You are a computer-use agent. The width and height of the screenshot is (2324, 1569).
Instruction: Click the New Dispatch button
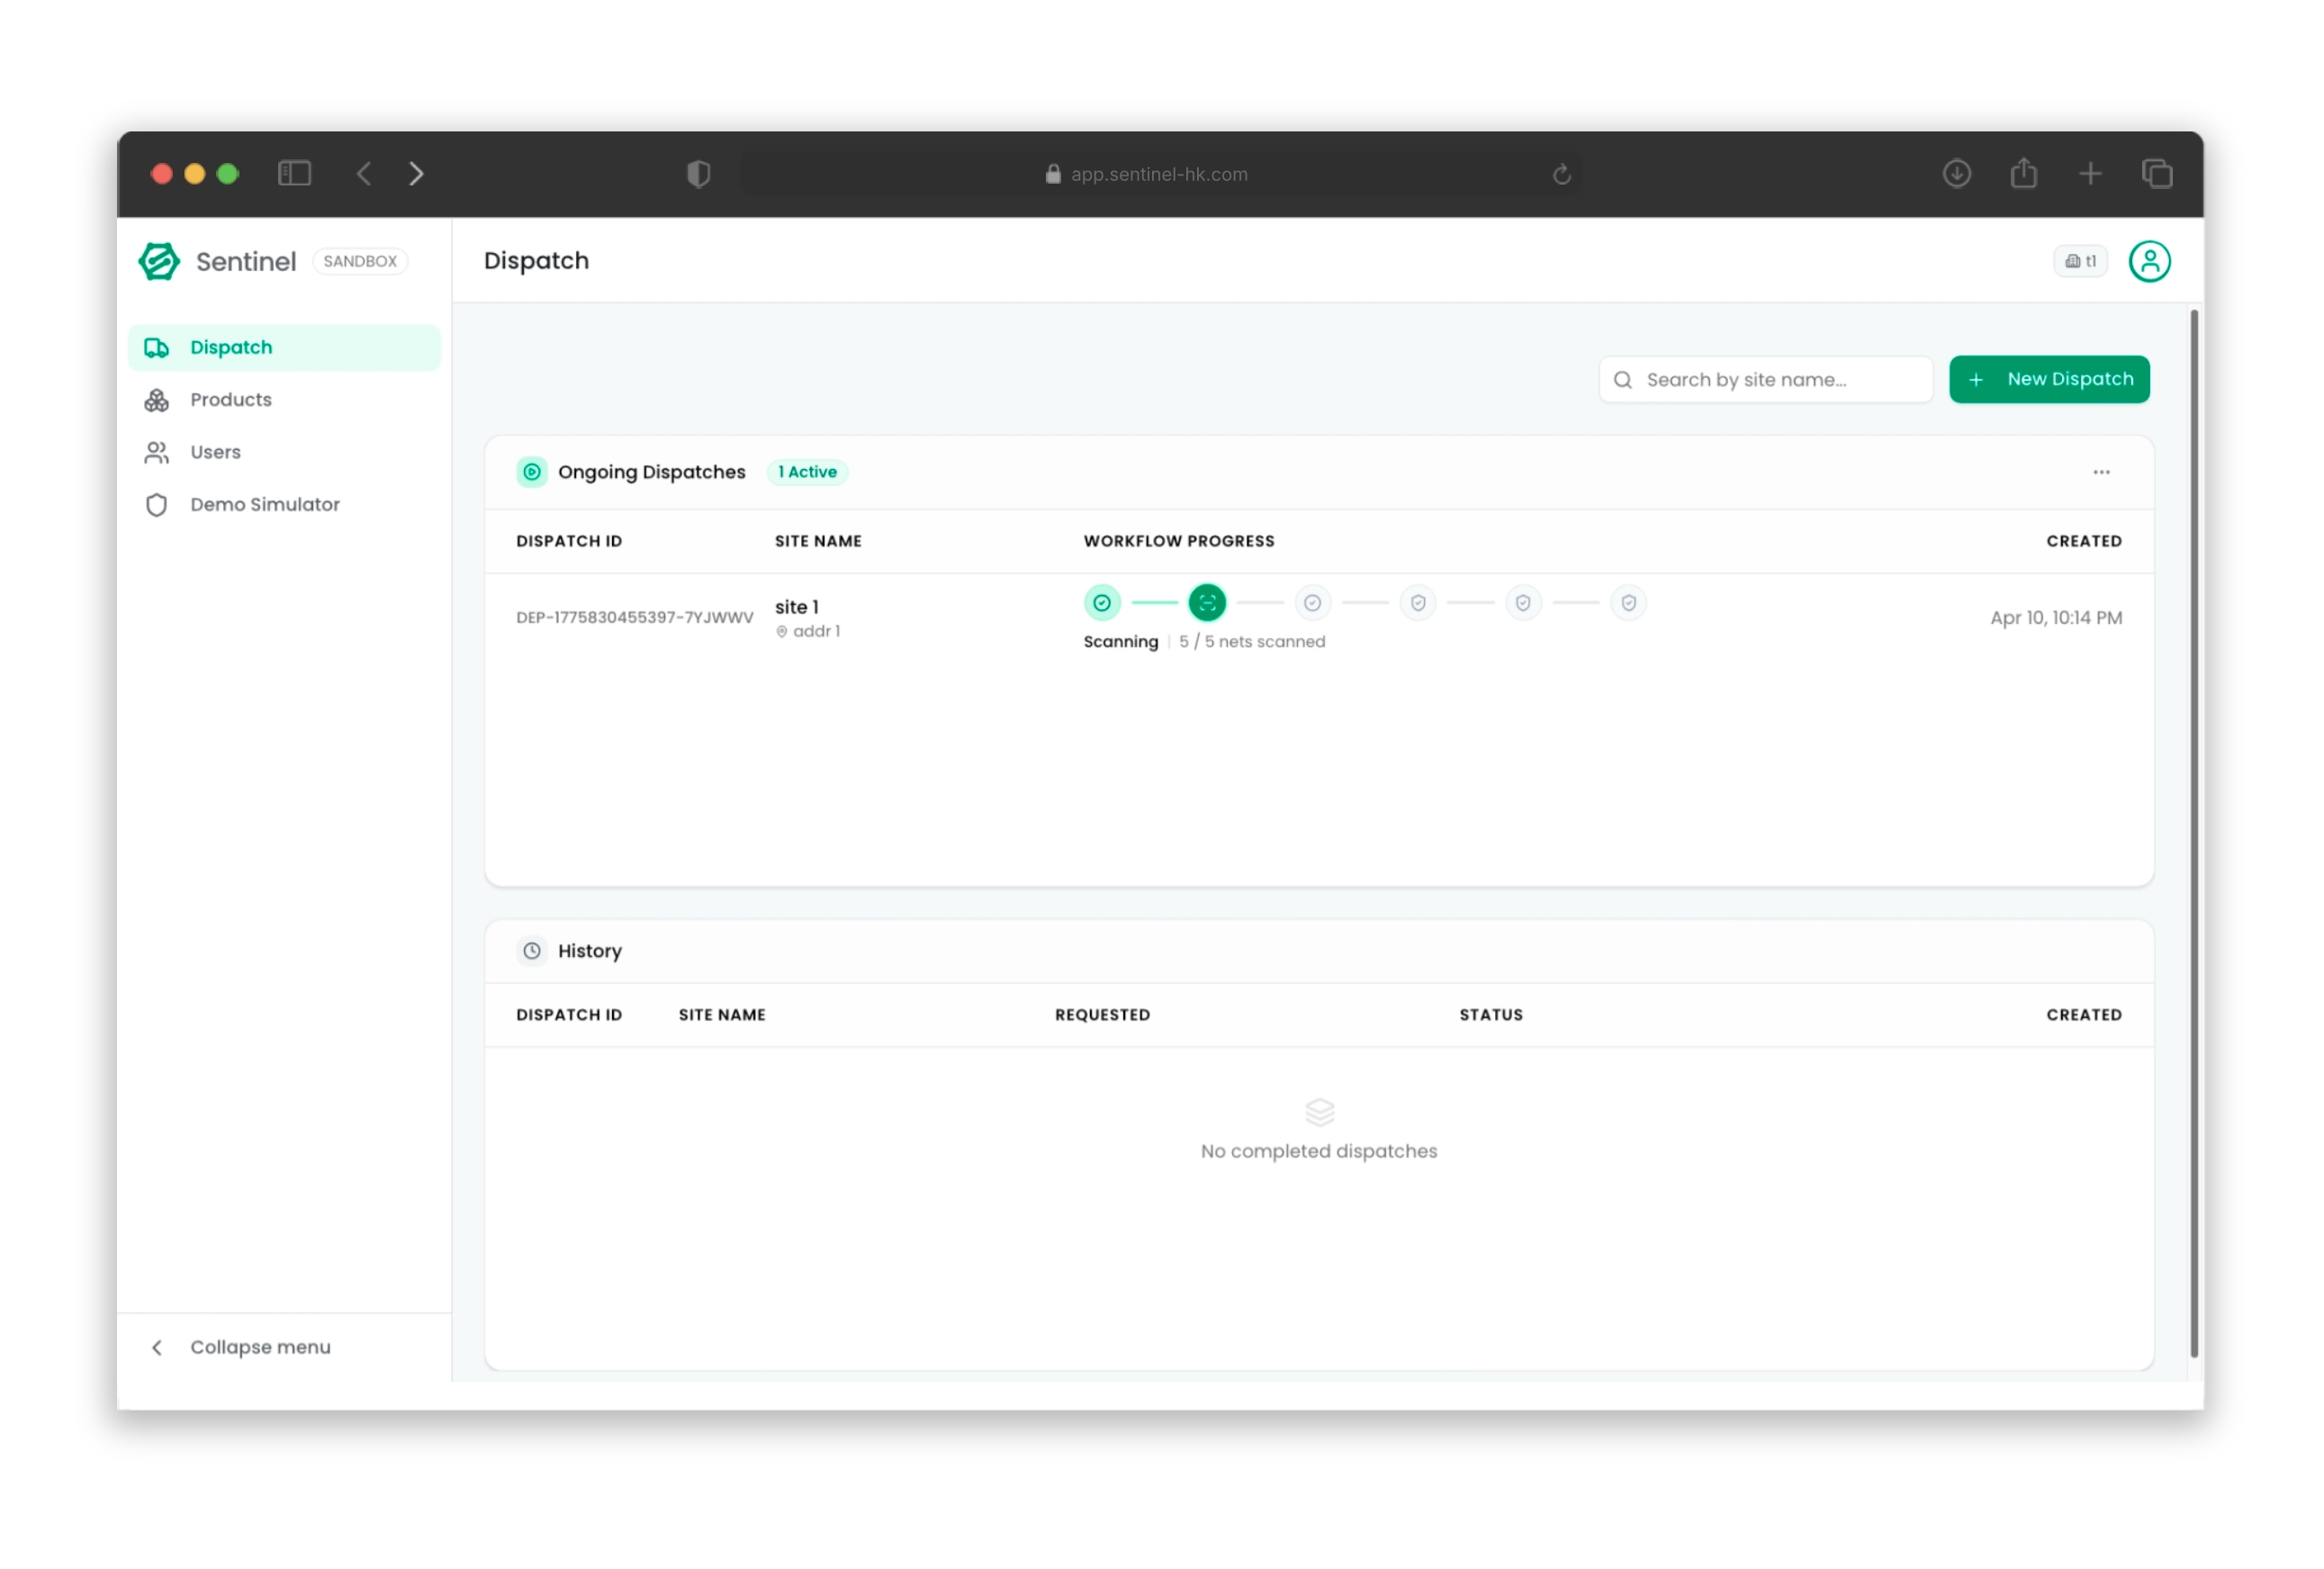click(2049, 379)
